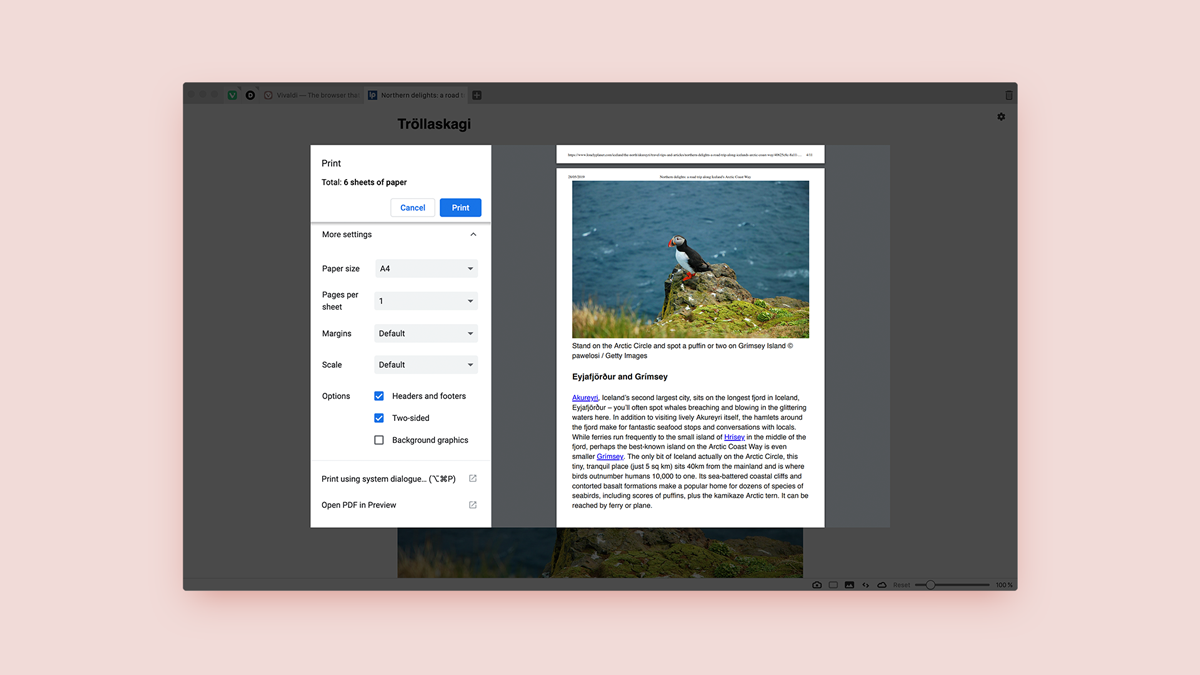The width and height of the screenshot is (1200, 675).
Task: Open the closed tabs trash icon
Action: [1009, 95]
